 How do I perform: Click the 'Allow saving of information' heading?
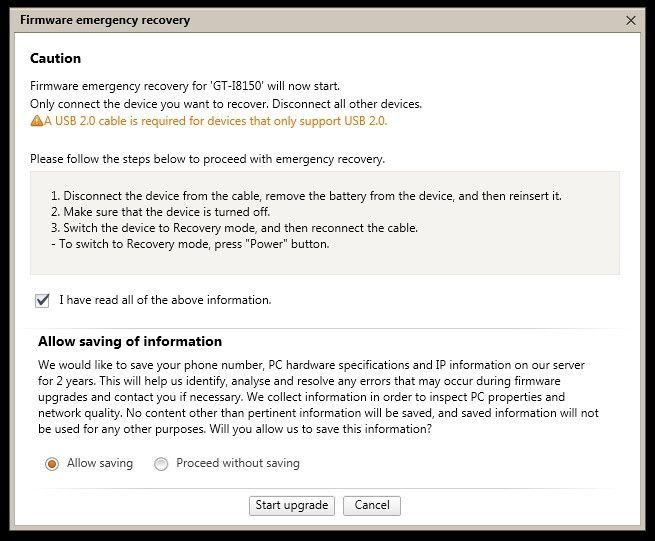tap(130, 341)
